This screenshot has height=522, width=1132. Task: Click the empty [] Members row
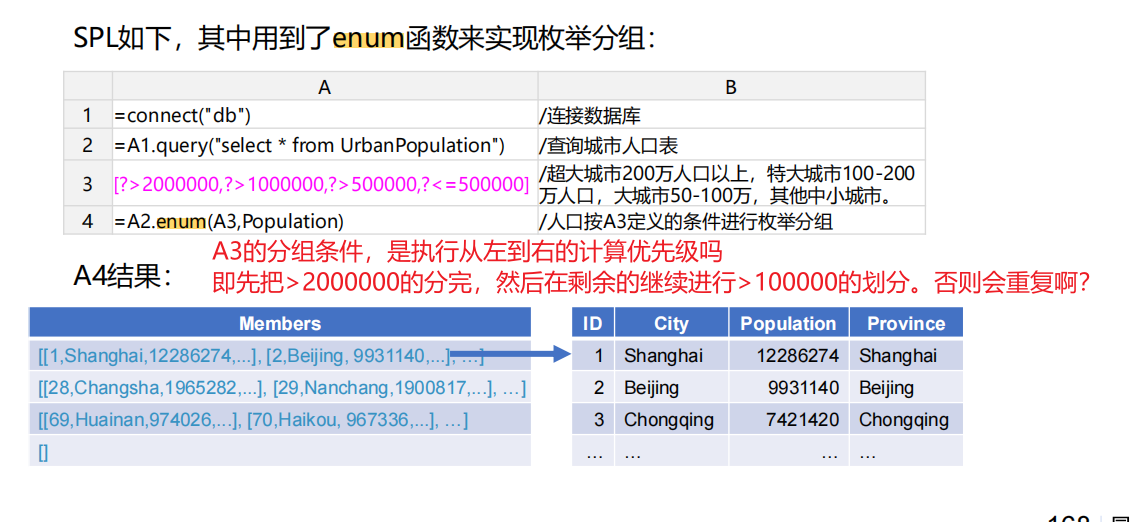(43, 451)
